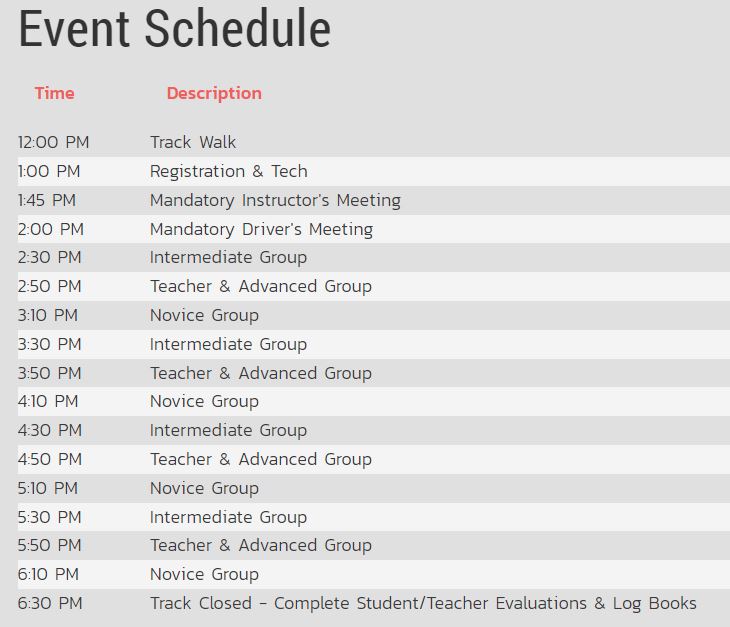The height and width of the screenshot is (627, 730).
Task: Click the Track Walk entry
Action: pyautogui.click(x=193, y=142)
